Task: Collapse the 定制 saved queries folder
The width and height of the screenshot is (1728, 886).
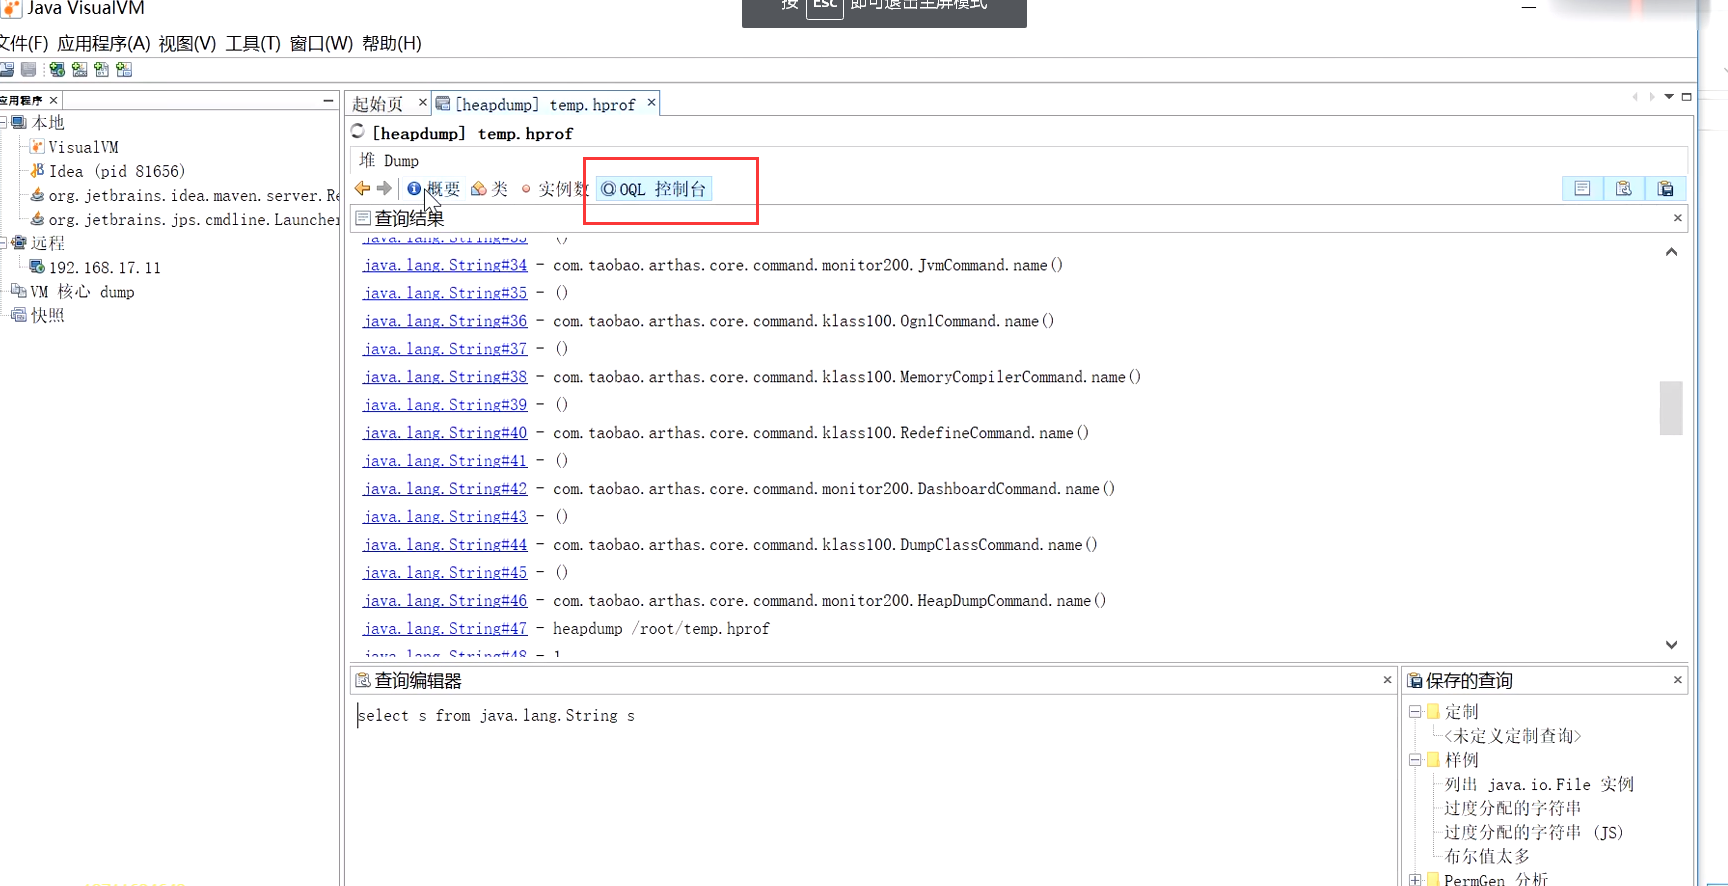Action: coord(1415,711)
